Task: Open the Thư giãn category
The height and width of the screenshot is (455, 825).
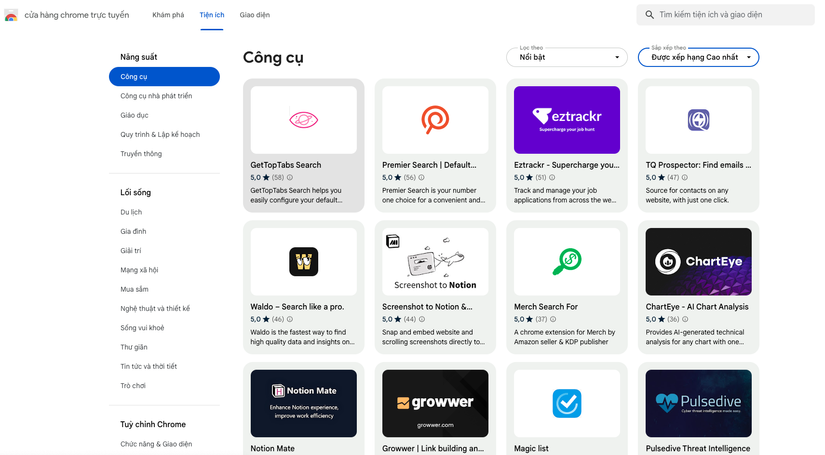Action: 134,347
